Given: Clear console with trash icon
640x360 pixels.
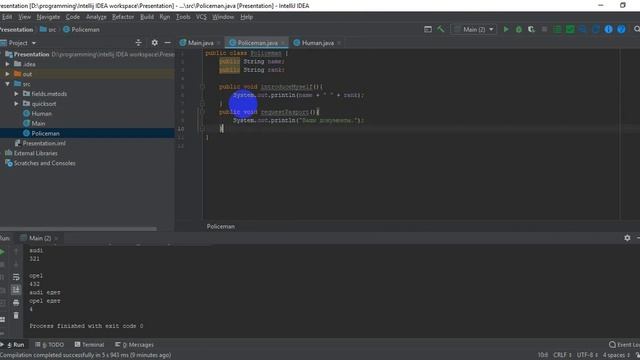Looking at the screenshot, I should [16, 316].
